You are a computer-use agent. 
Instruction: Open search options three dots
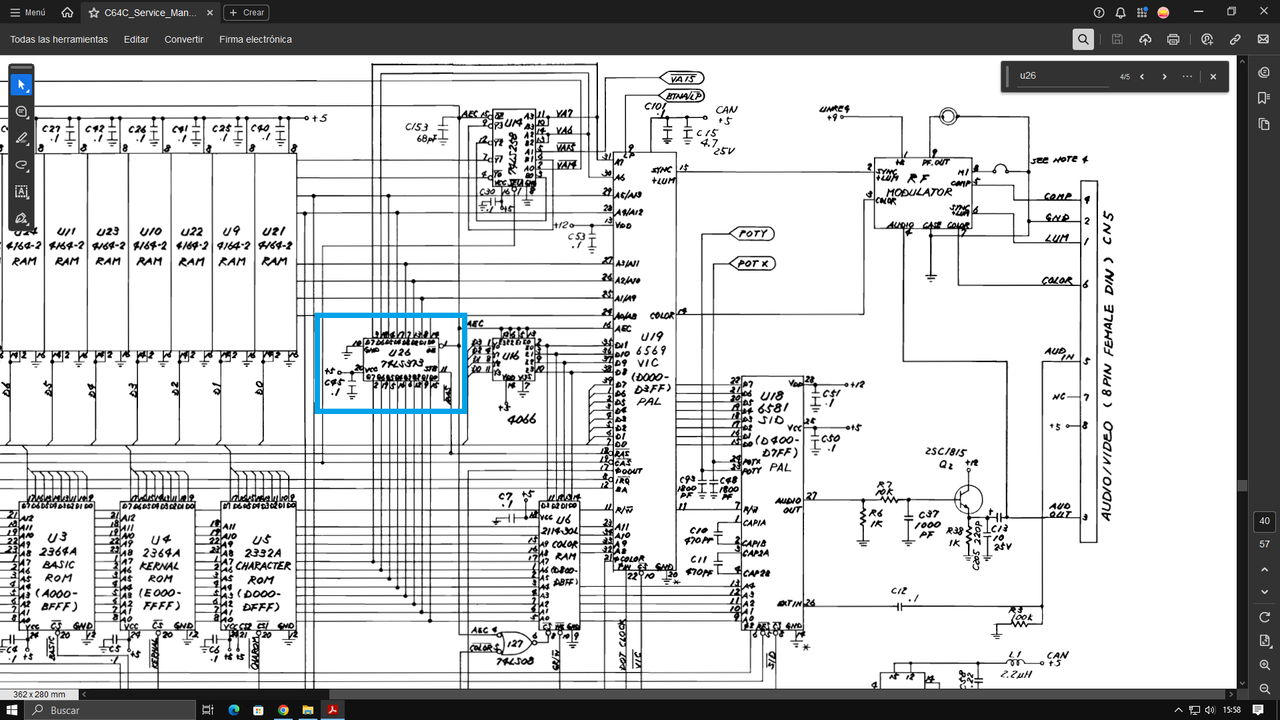[x=1187, y=76]
